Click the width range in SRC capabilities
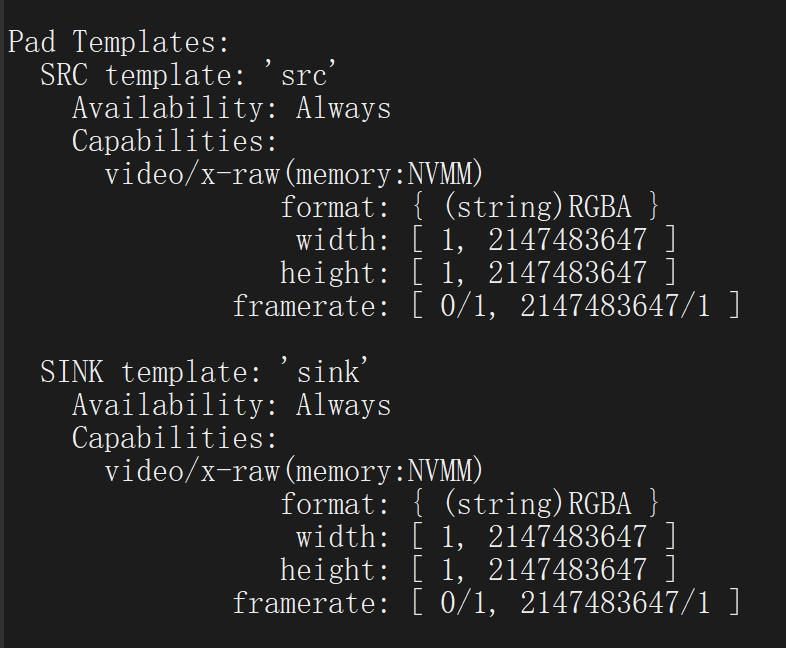 pyautogui.click(x=544, y=241)
